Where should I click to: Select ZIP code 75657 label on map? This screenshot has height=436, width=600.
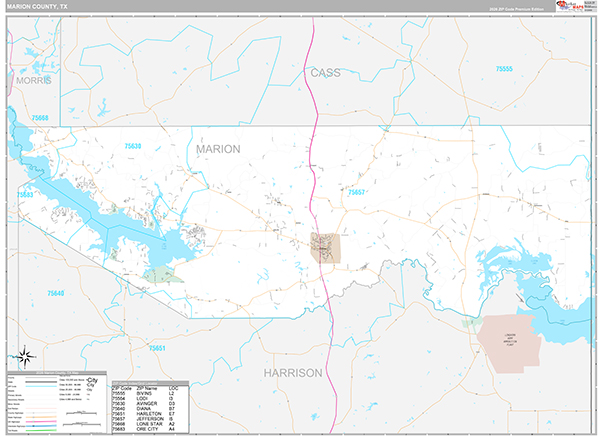coord(357,191)
